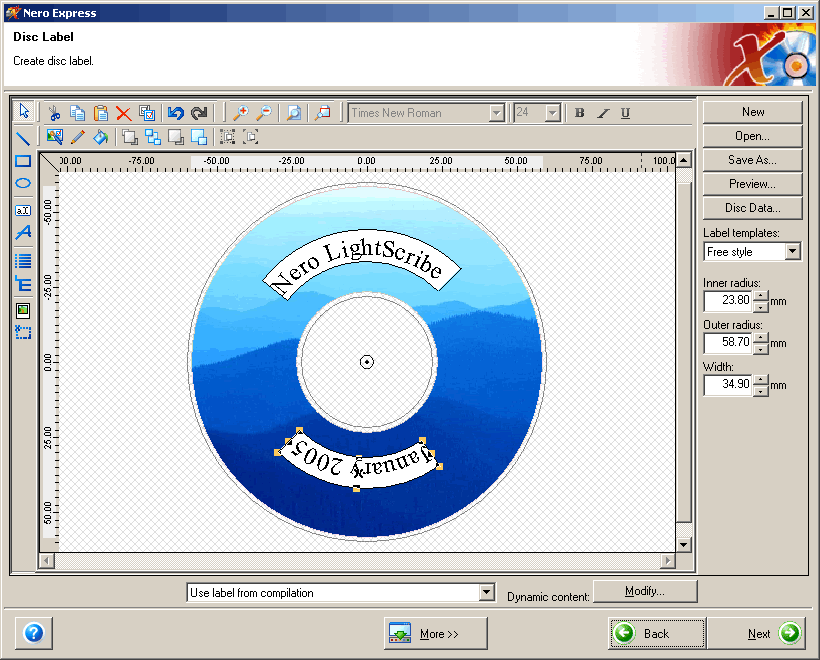This screenshot has width=820, height=660.
Task: Select the Line drawing tool
Action: (22, 137)
